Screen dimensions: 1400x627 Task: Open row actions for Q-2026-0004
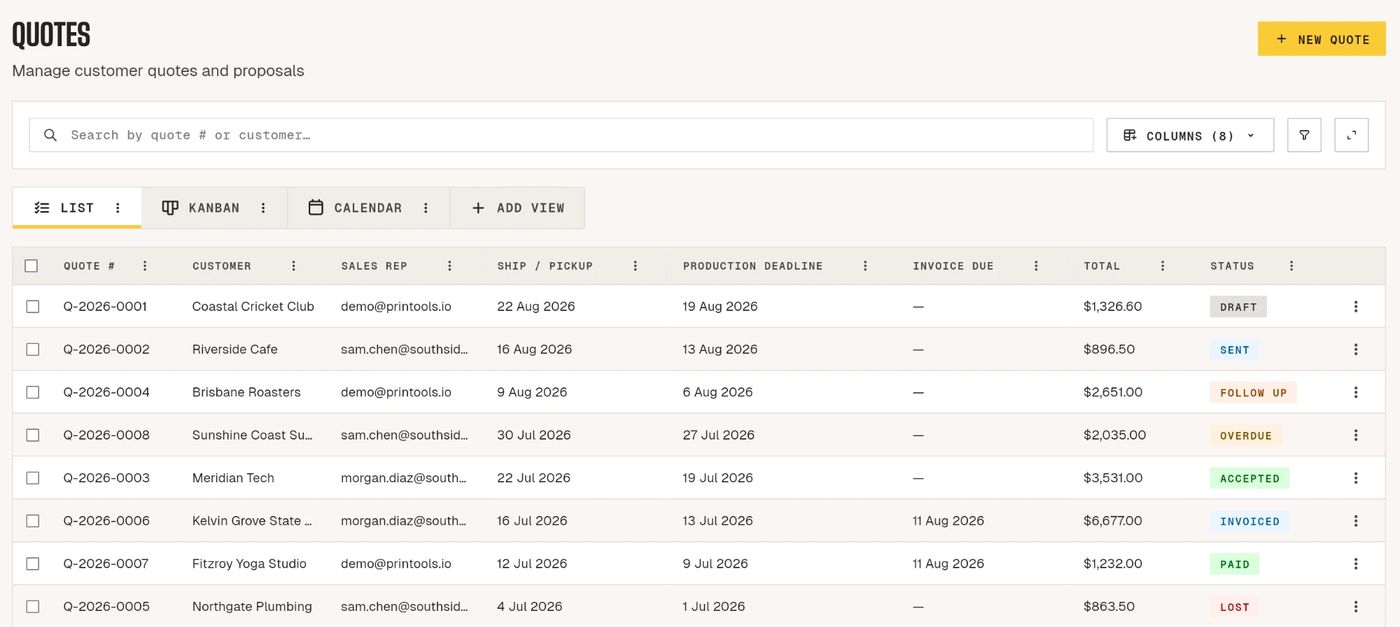click(x=1356, y=393)
